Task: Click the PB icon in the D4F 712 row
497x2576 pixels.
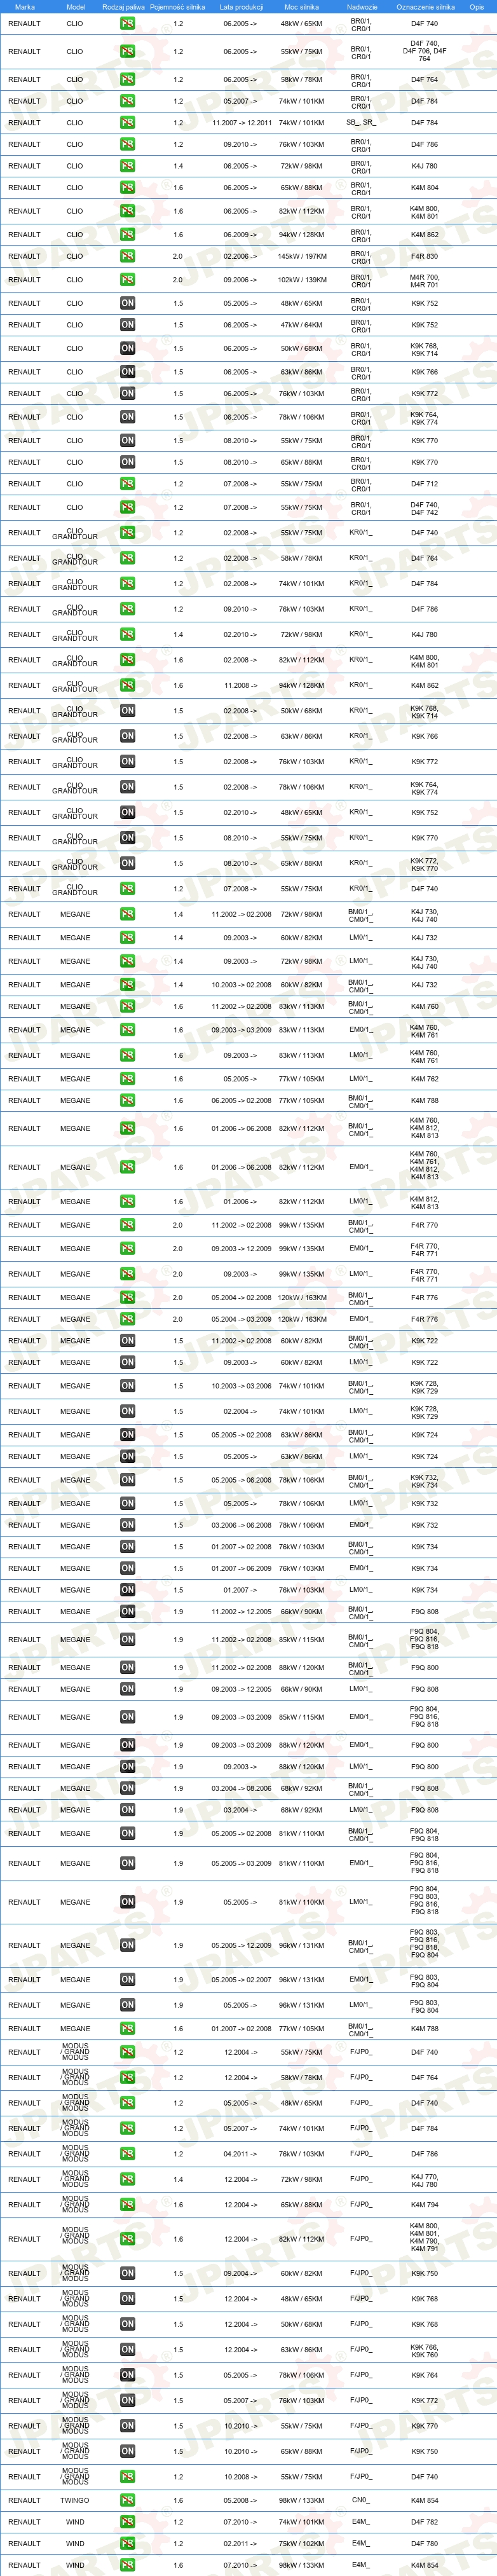Action: (x=127, y=484)
